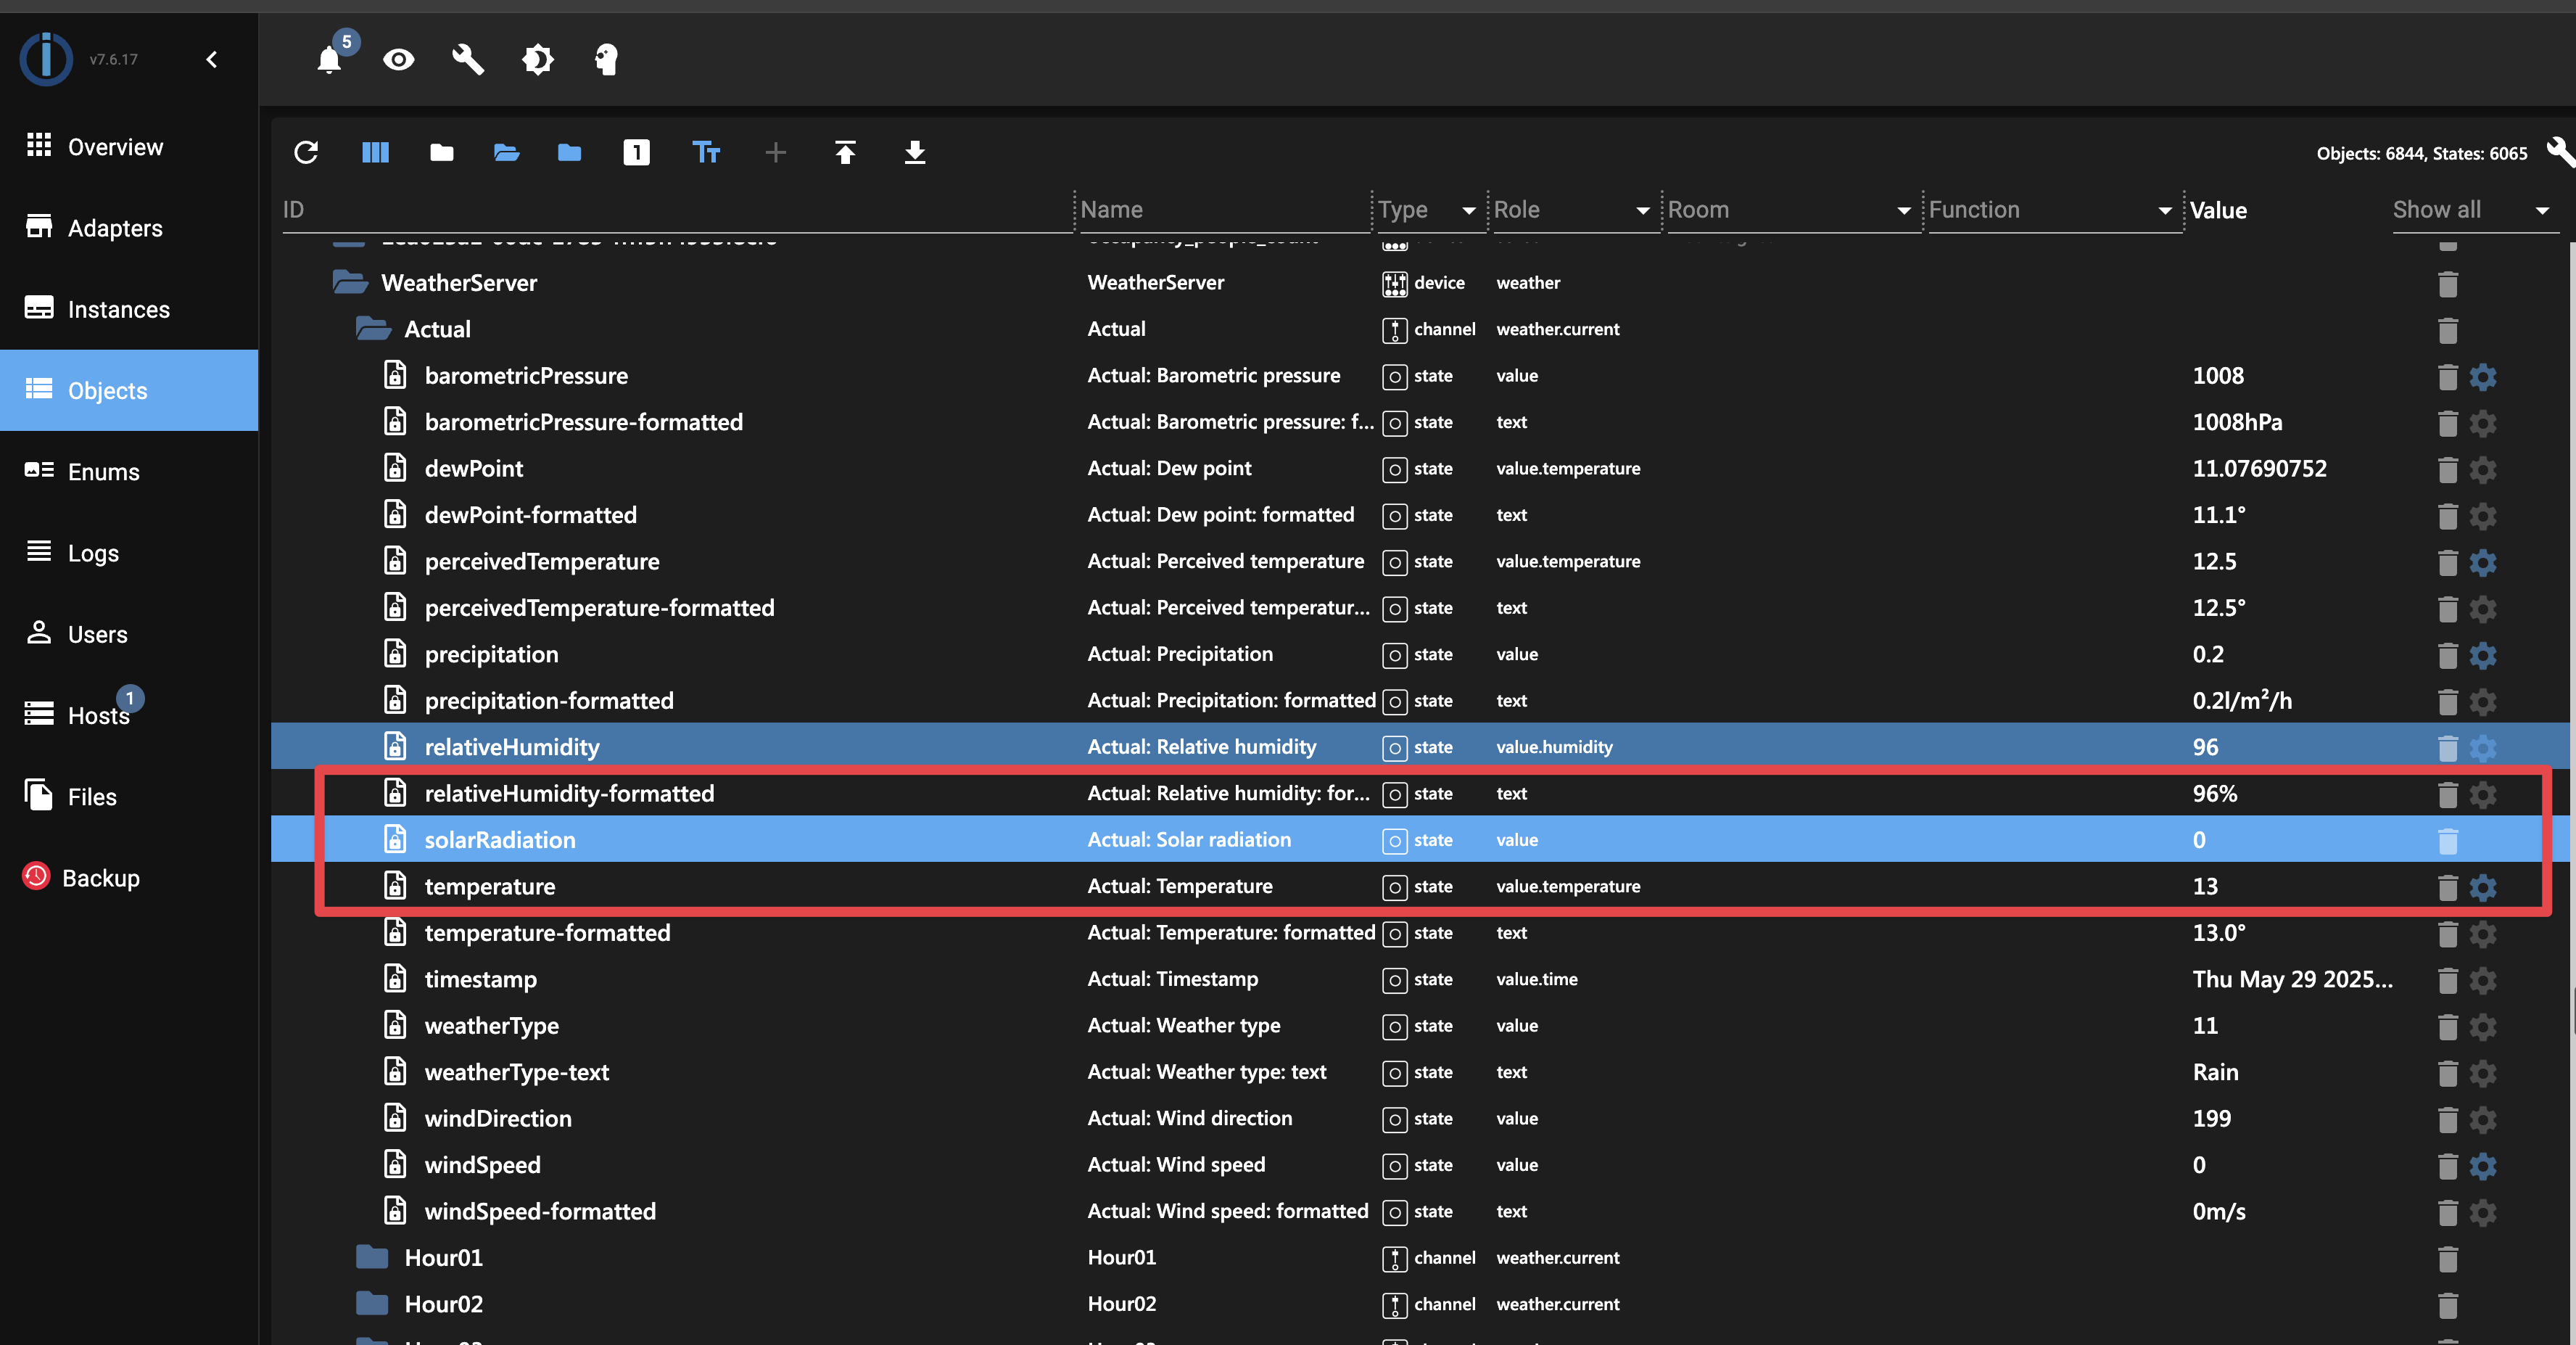
Task: Download objects with the down-arrow icon
Action: click(x=914, y=152)
